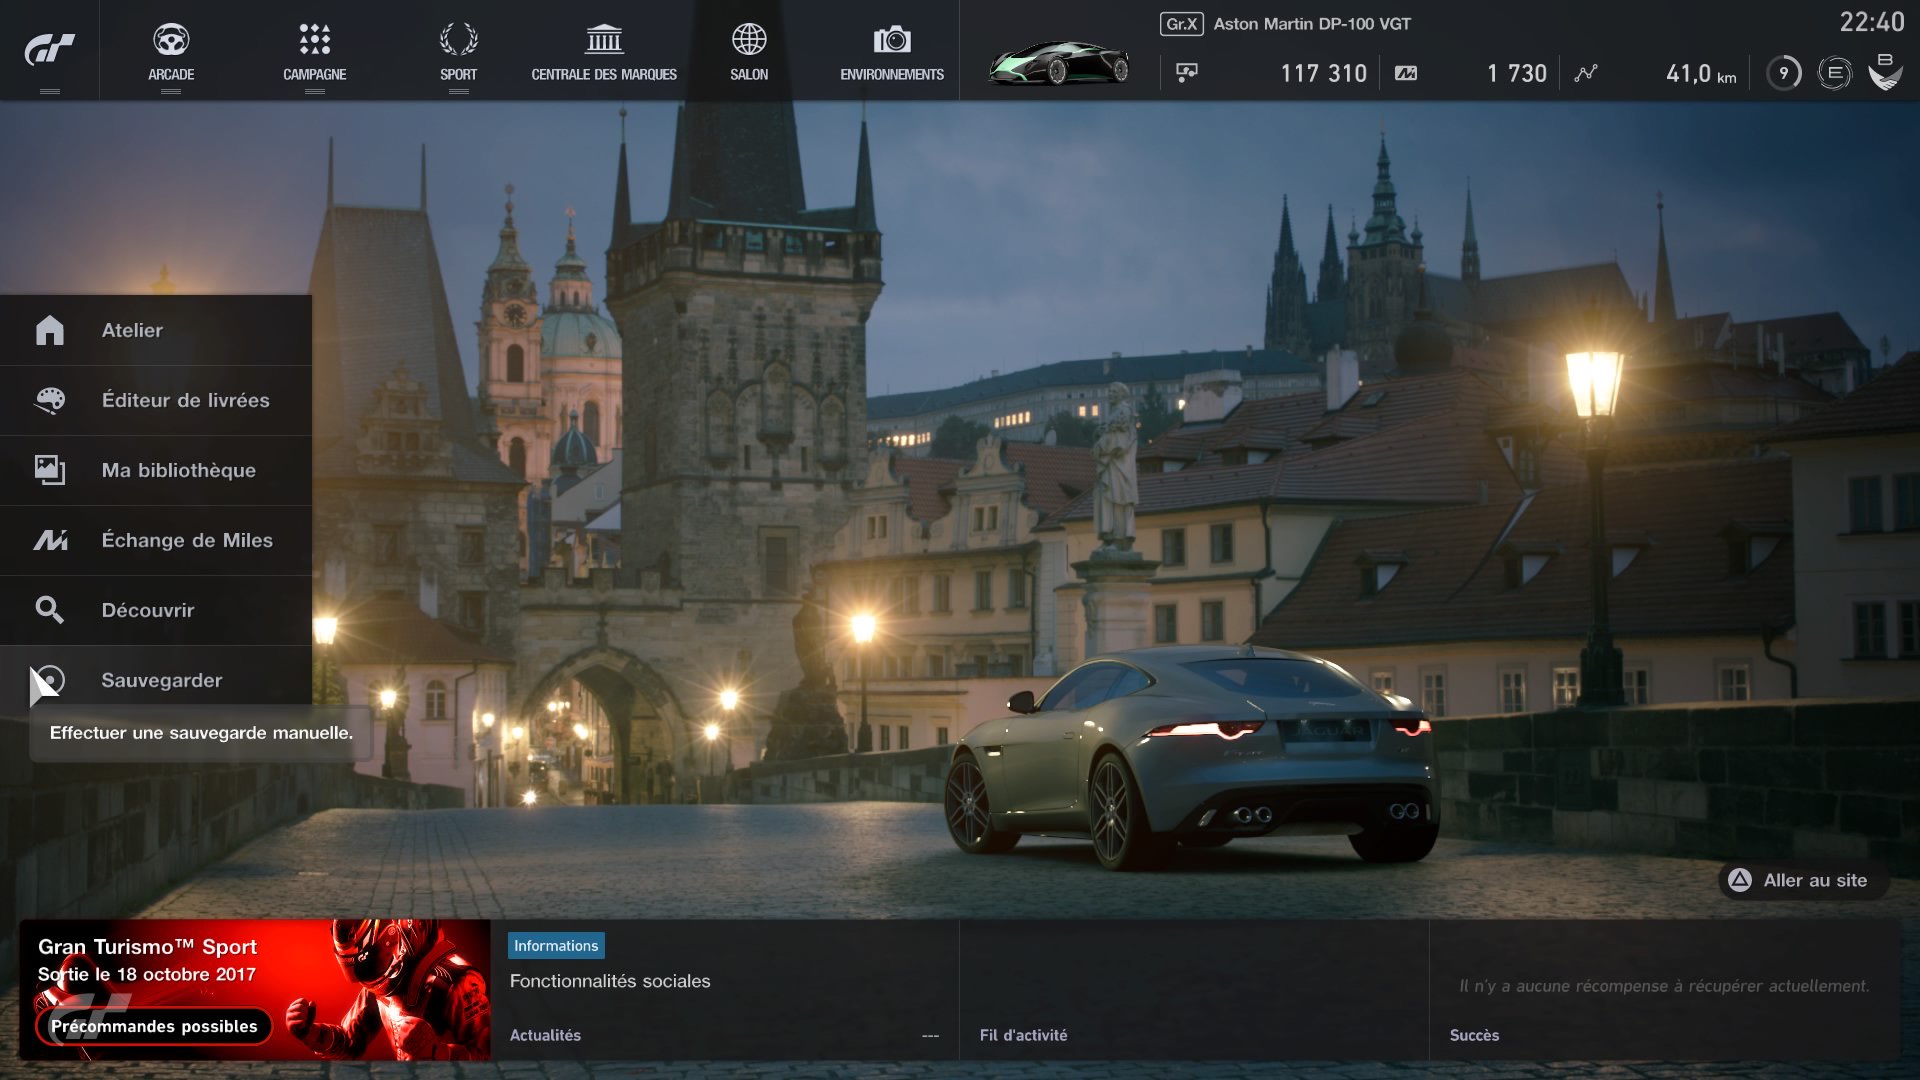The width and height of the screenshot is (1920, 1080).
Task: Click the Découvrir magnifier icon
Action: pos(50,610)
